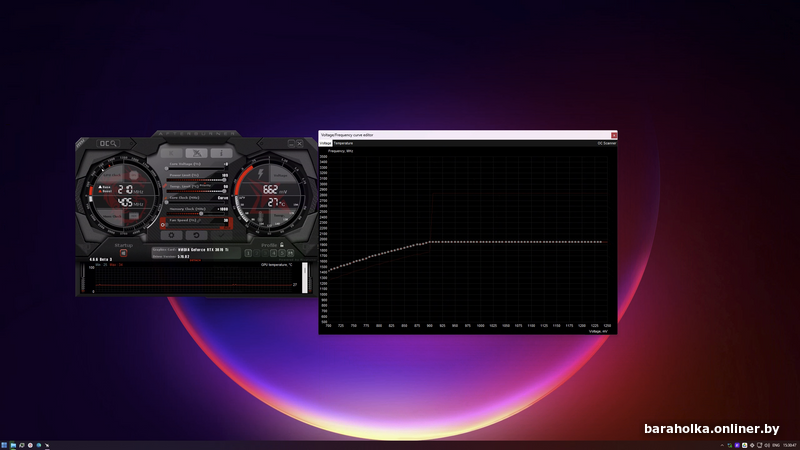This screenshot has height=450, width=800.
Task: Select profile slot 4
Action: pyautogui.click(x=273, y=253)
